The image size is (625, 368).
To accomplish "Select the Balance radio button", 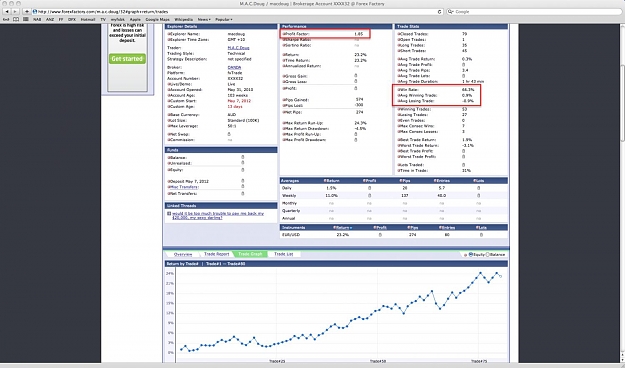I will pos(487,254).
